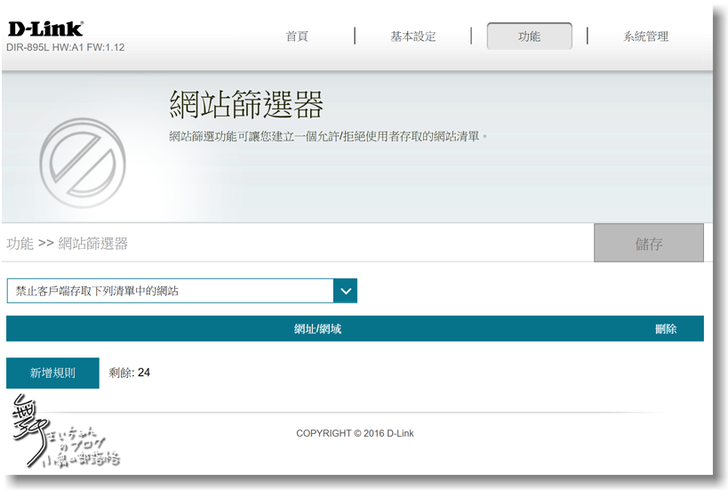Open the 系統管理 menu
728x490 pixels.
click(x=645, y=36)
